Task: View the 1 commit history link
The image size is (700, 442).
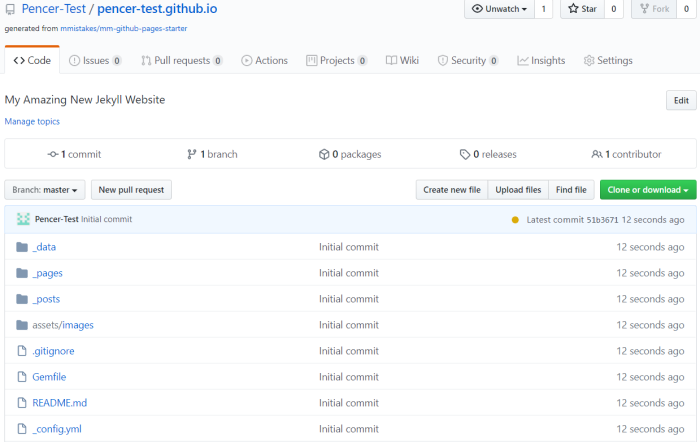Action: coord(75,154)
